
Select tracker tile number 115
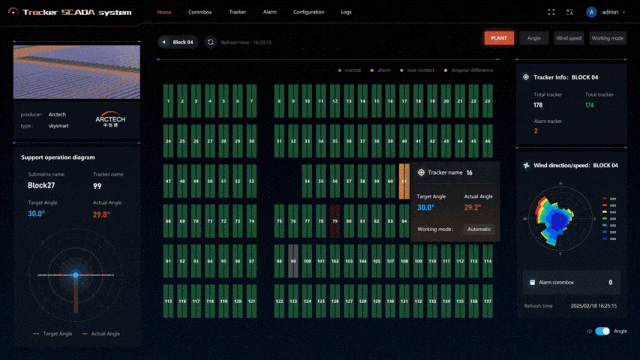point(168,301)
